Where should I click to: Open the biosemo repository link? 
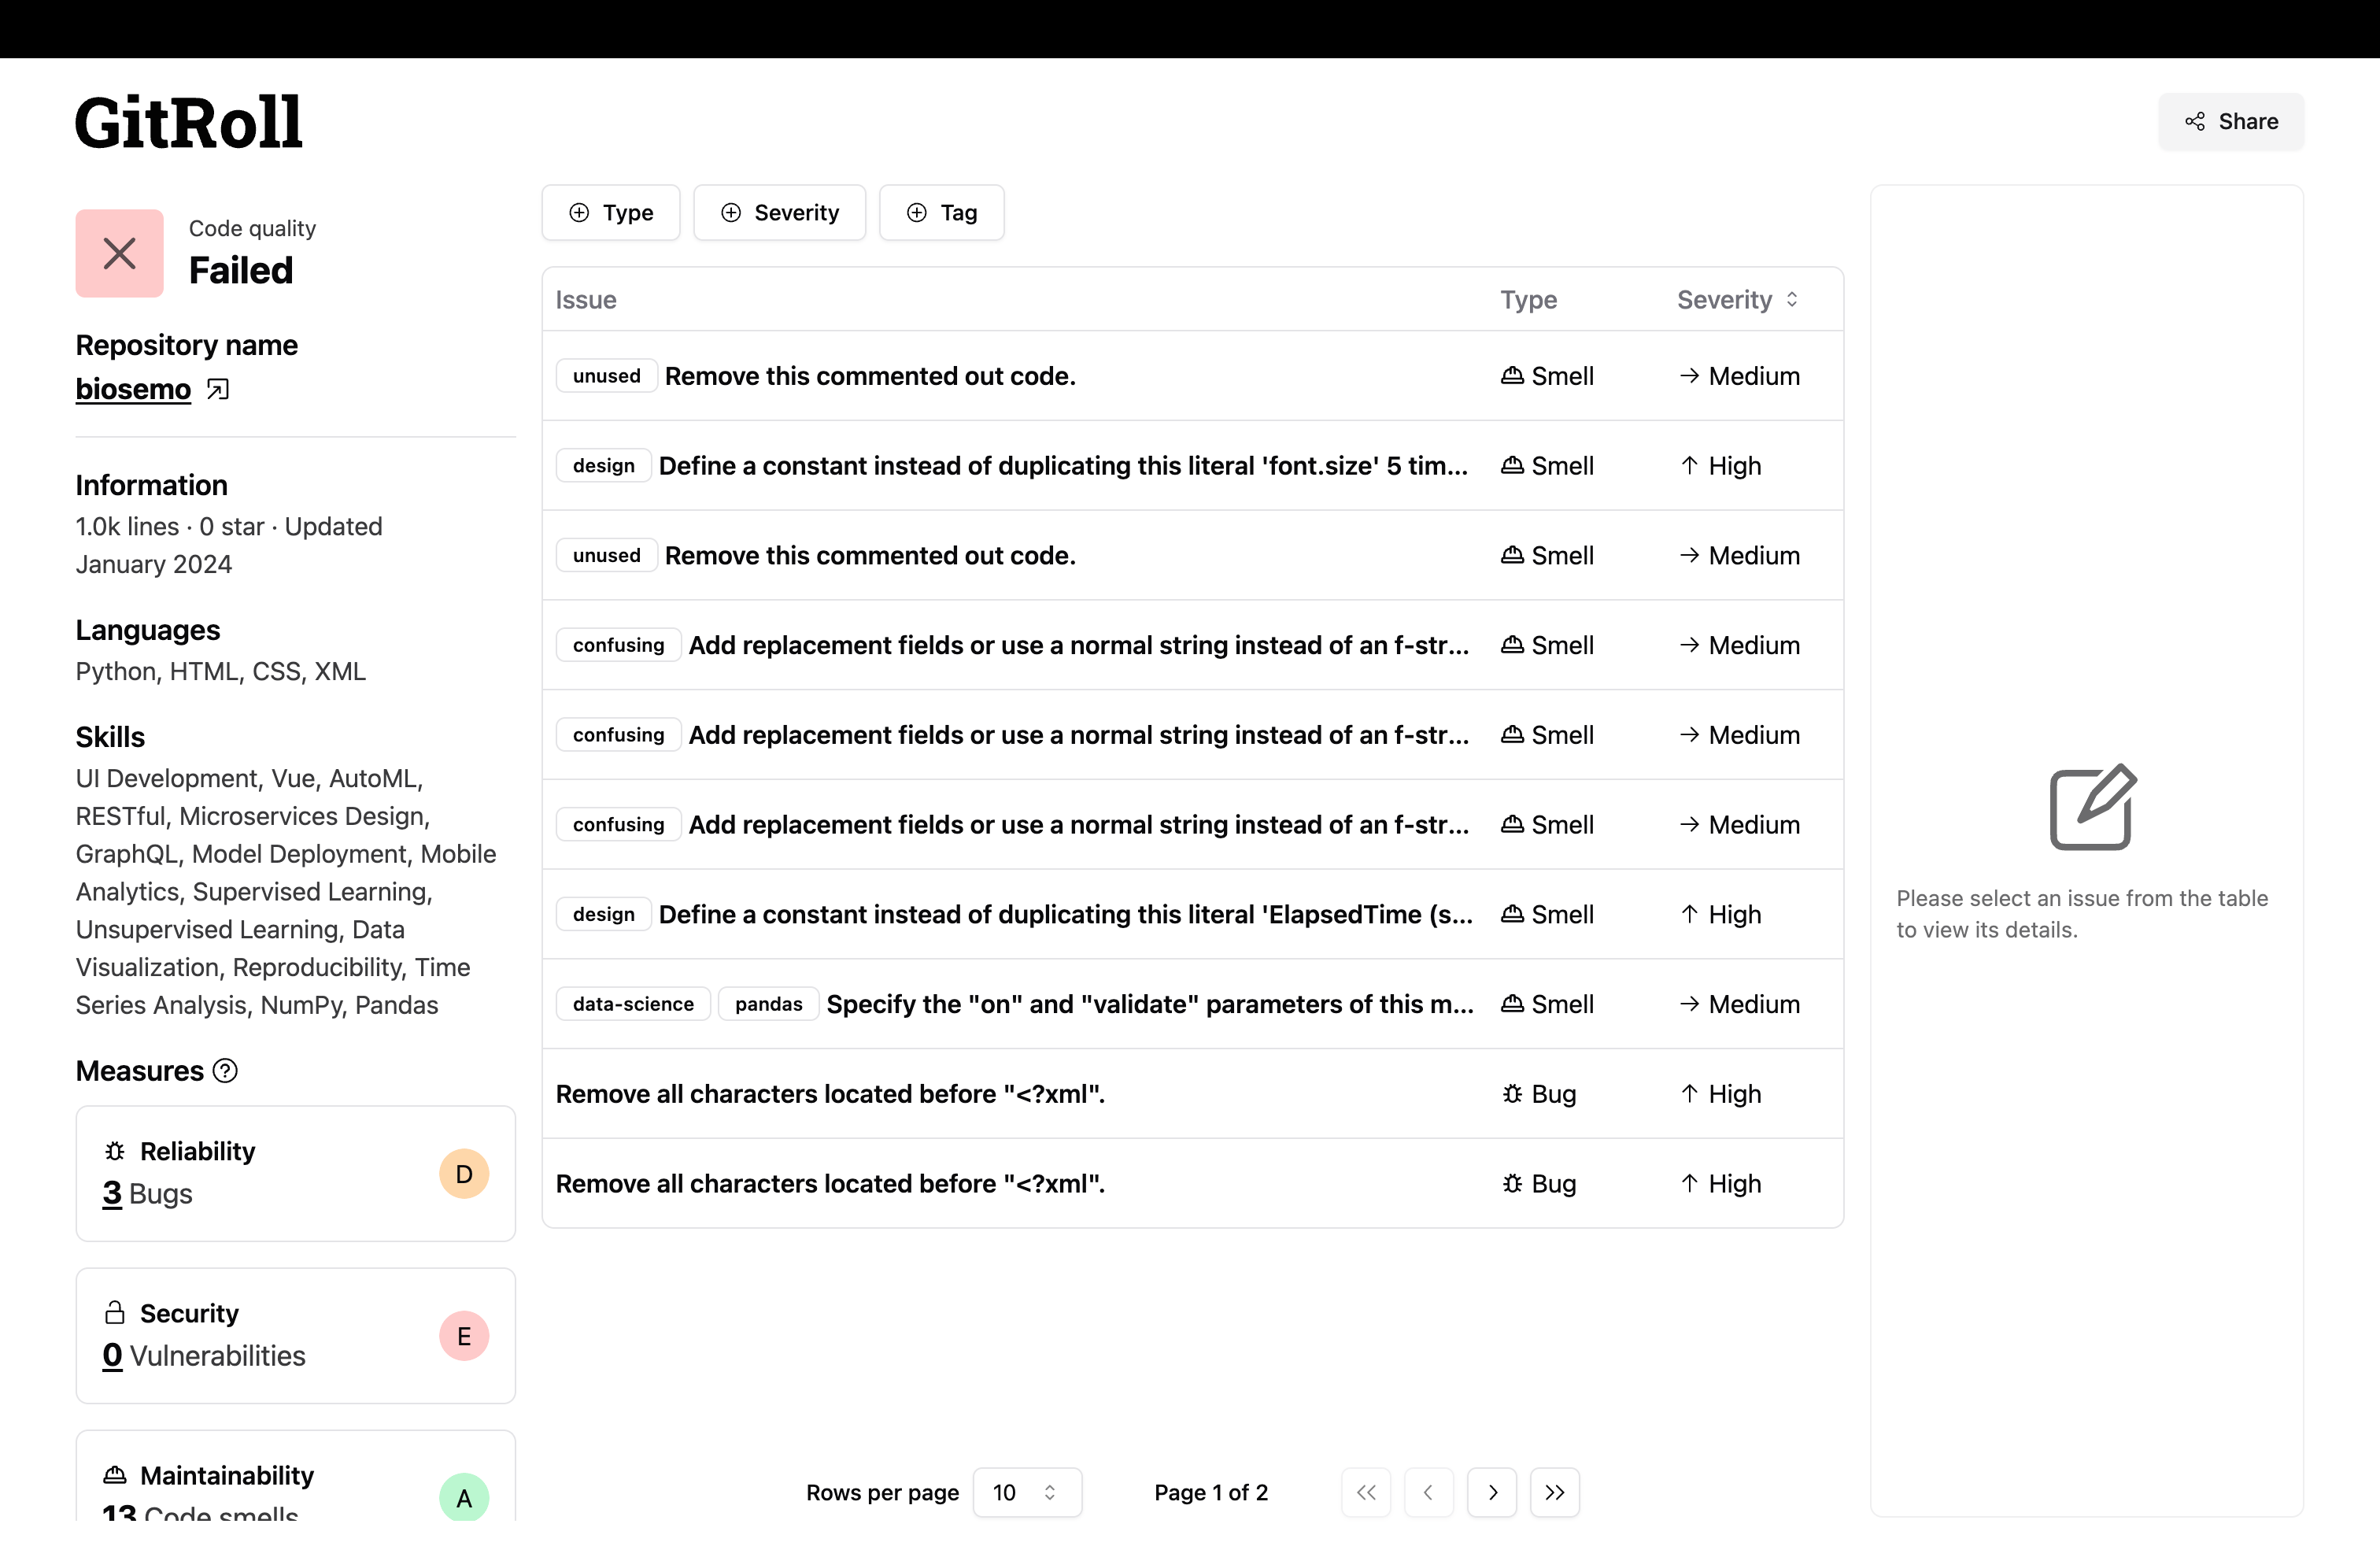133,389
